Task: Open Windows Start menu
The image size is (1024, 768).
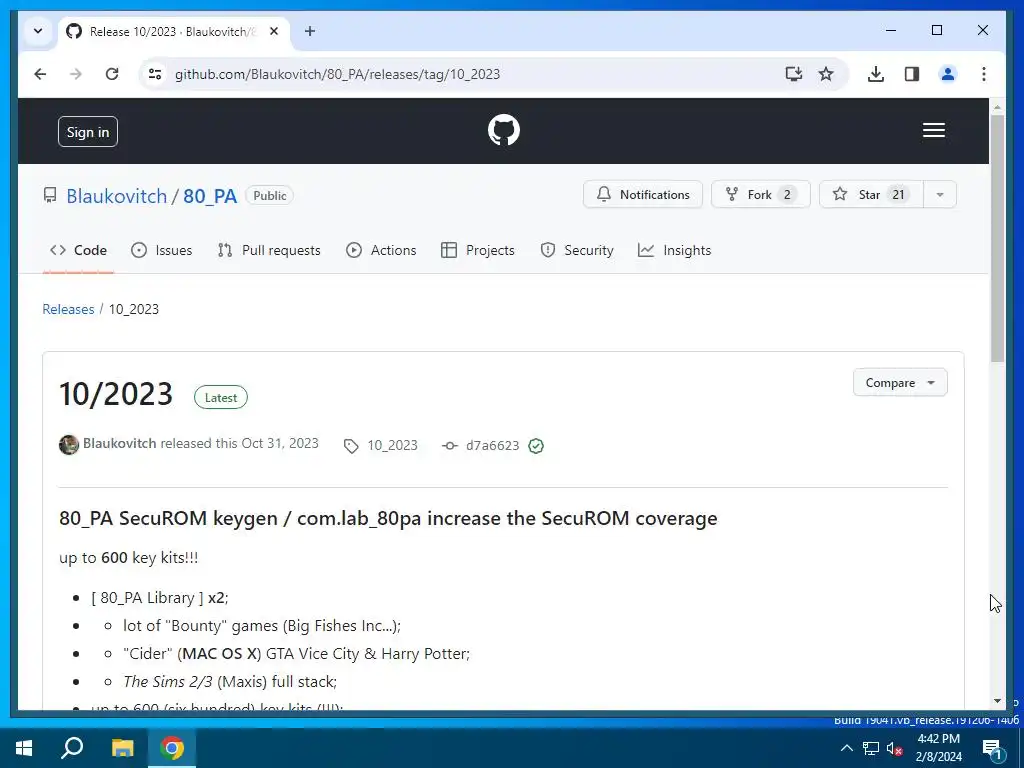Action: click(24, 748)
